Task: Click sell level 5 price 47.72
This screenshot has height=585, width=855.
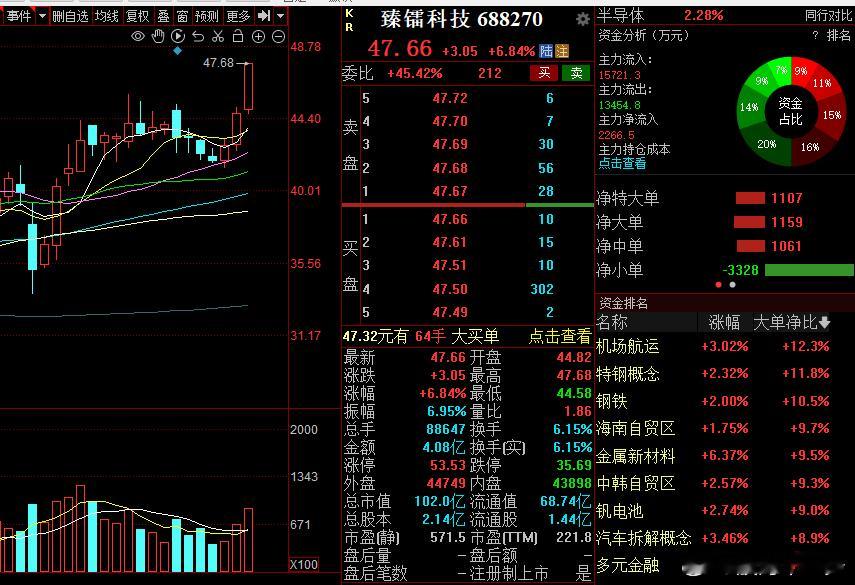Action: pos(450,98)
